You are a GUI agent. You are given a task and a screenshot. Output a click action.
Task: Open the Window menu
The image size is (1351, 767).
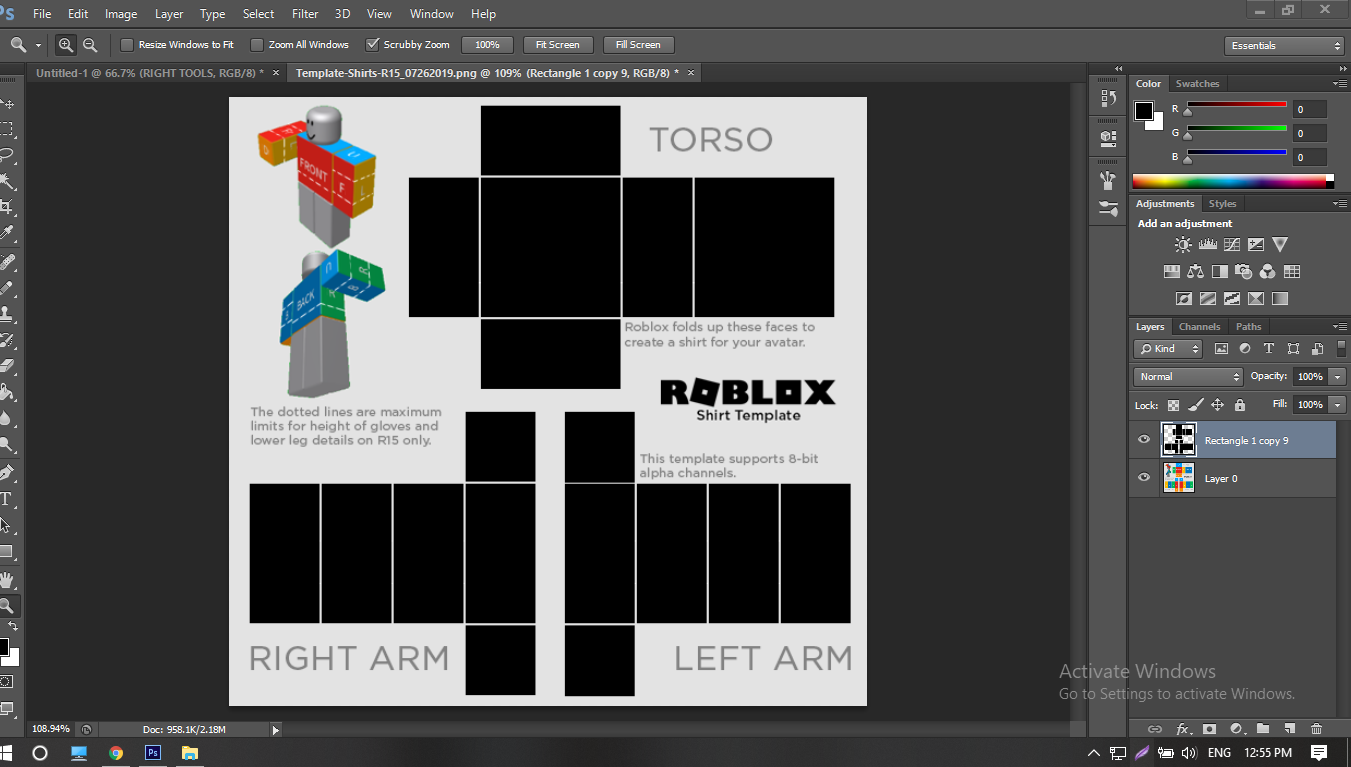[x=432, y=14]
